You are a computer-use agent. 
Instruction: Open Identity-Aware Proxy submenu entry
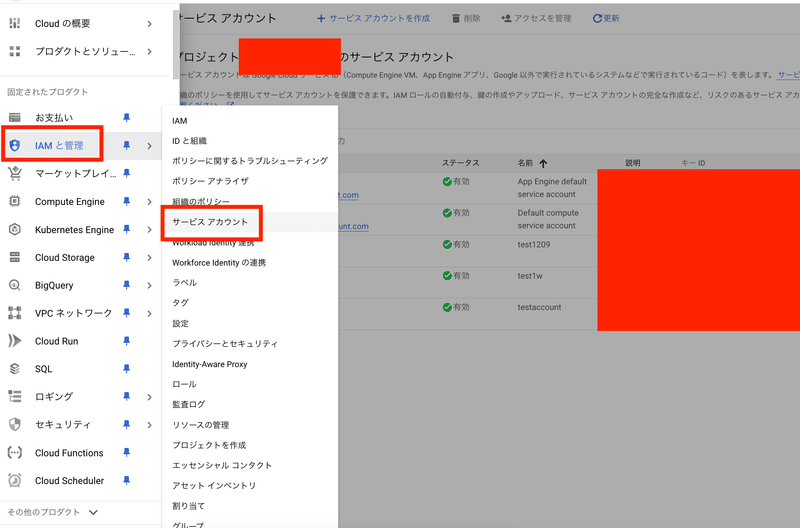210,364
